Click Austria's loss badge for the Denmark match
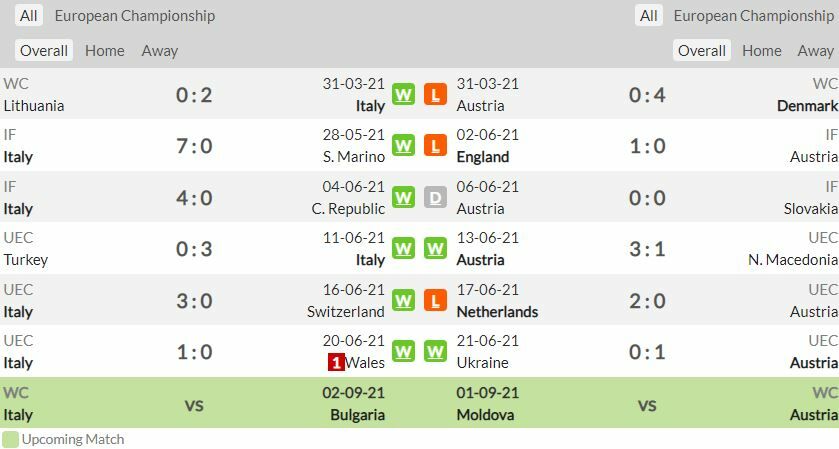The height and width of the screenshot is (449, 839). (435, 94)
